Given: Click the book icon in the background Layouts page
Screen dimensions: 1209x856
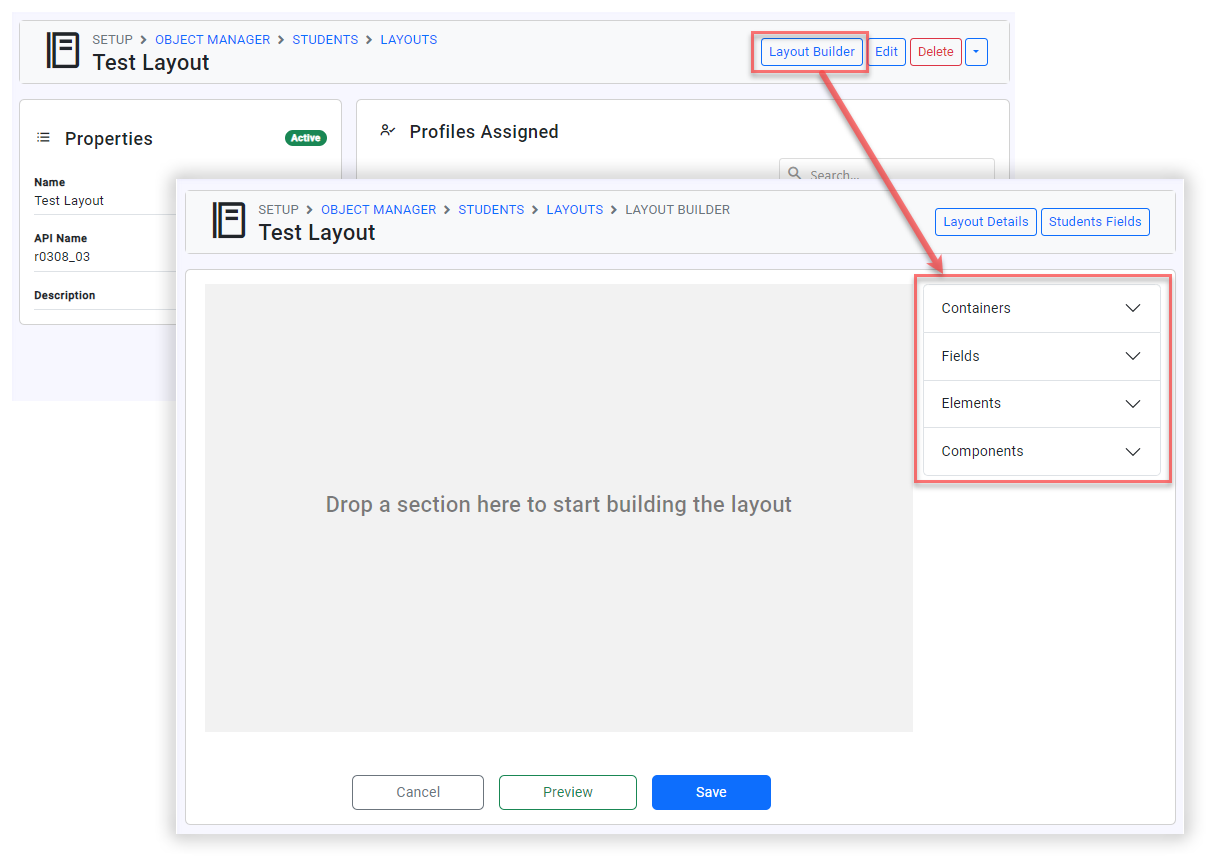Looking at the screenshot, I should coord(63,50).
